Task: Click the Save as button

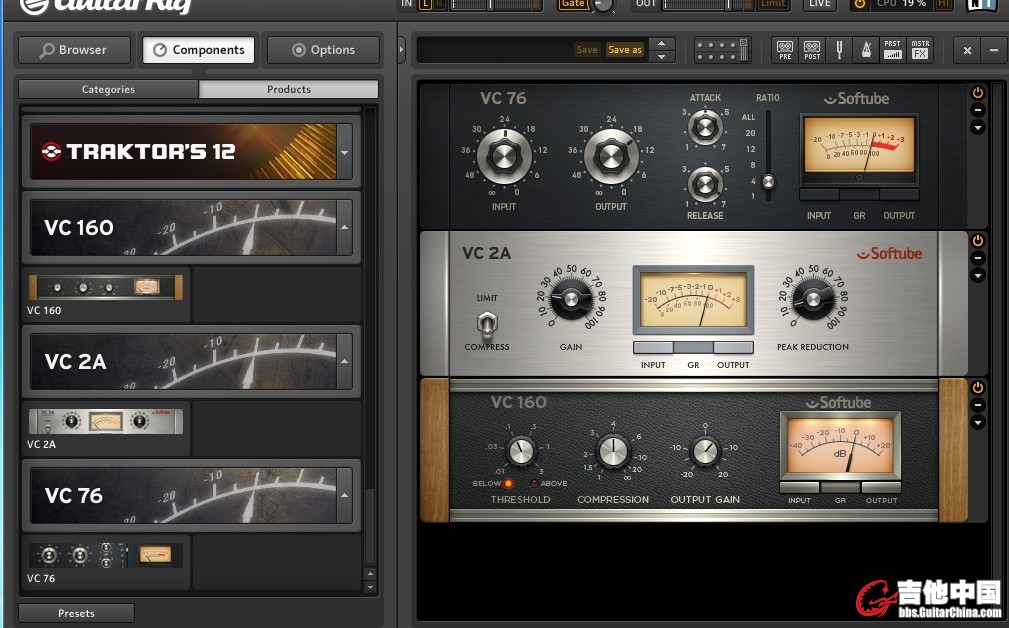Action: (x=625, y=50)
